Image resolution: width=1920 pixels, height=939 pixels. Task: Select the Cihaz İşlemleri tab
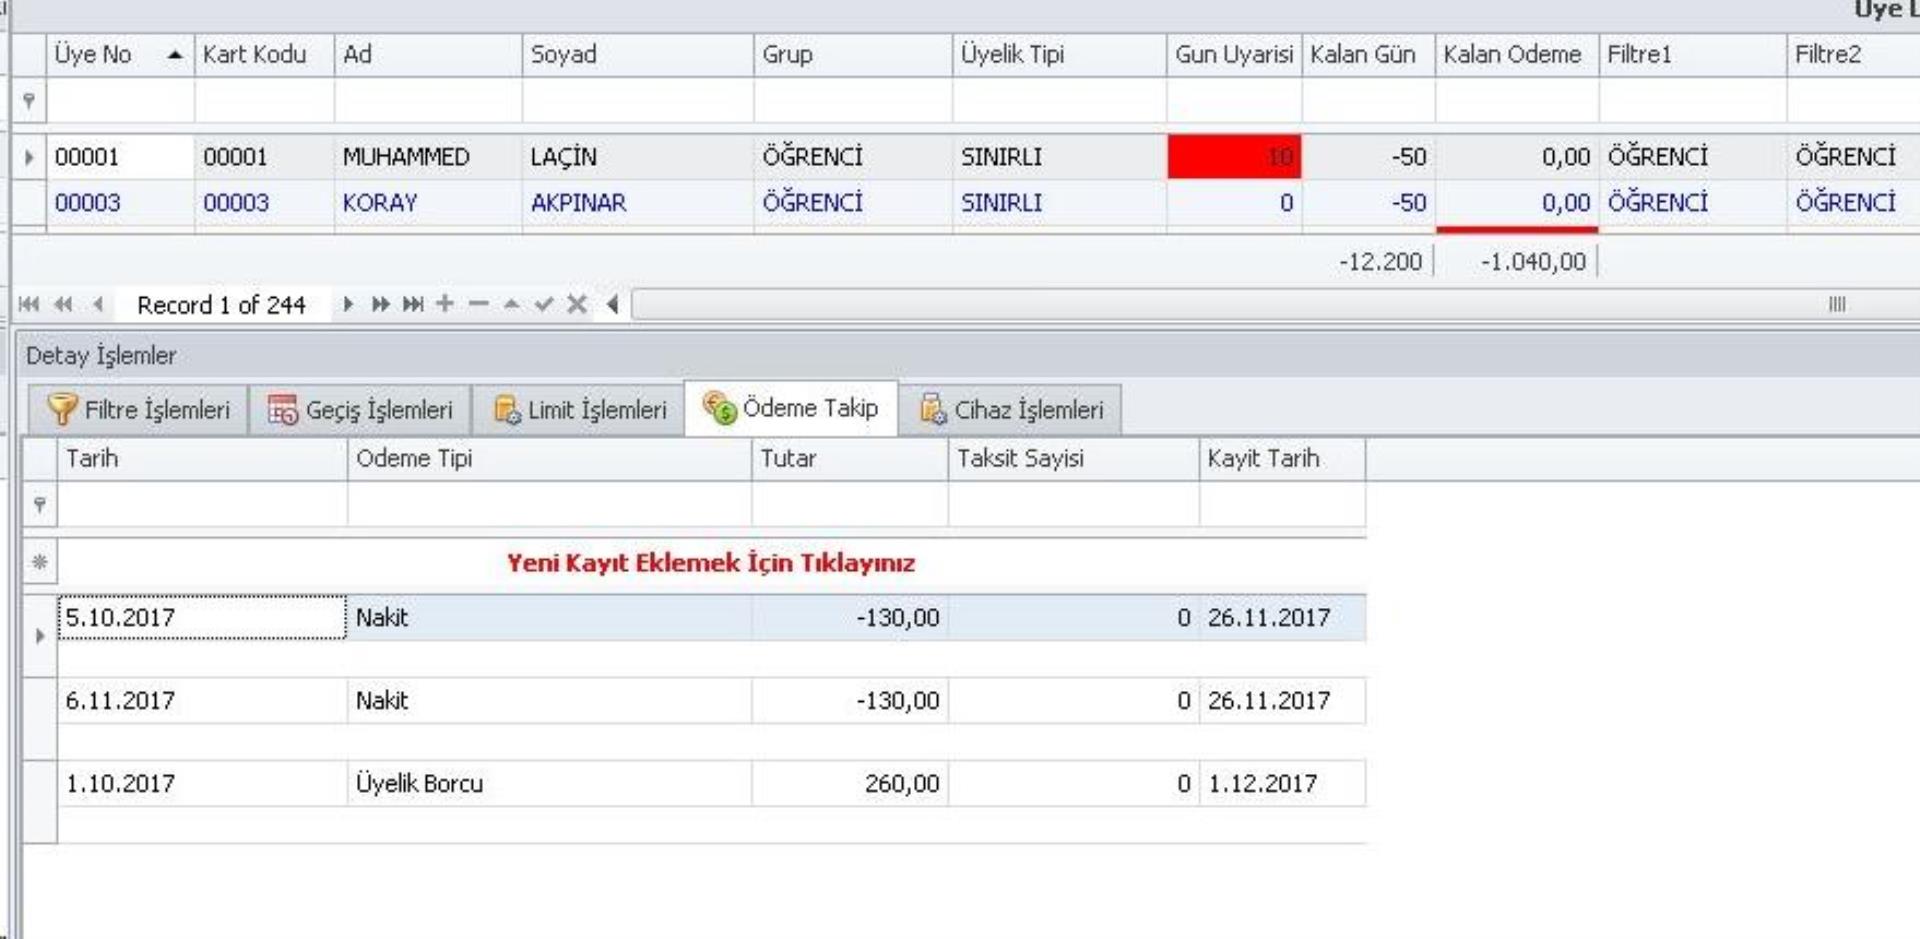1011,410
